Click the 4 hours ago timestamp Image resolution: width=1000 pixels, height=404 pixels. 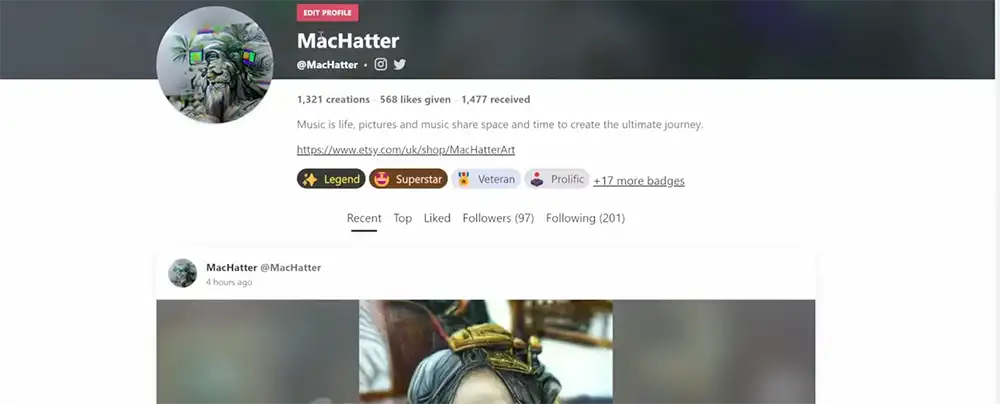229,282
